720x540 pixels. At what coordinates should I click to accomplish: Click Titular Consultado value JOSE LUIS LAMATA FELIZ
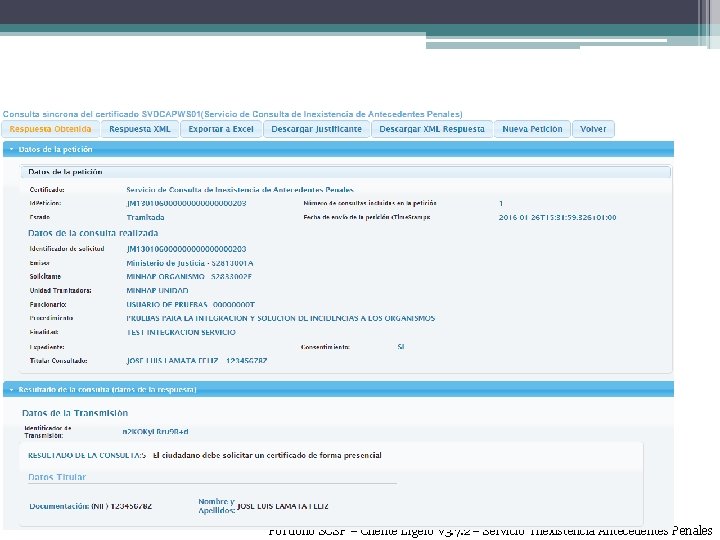(x=197, y=361)
